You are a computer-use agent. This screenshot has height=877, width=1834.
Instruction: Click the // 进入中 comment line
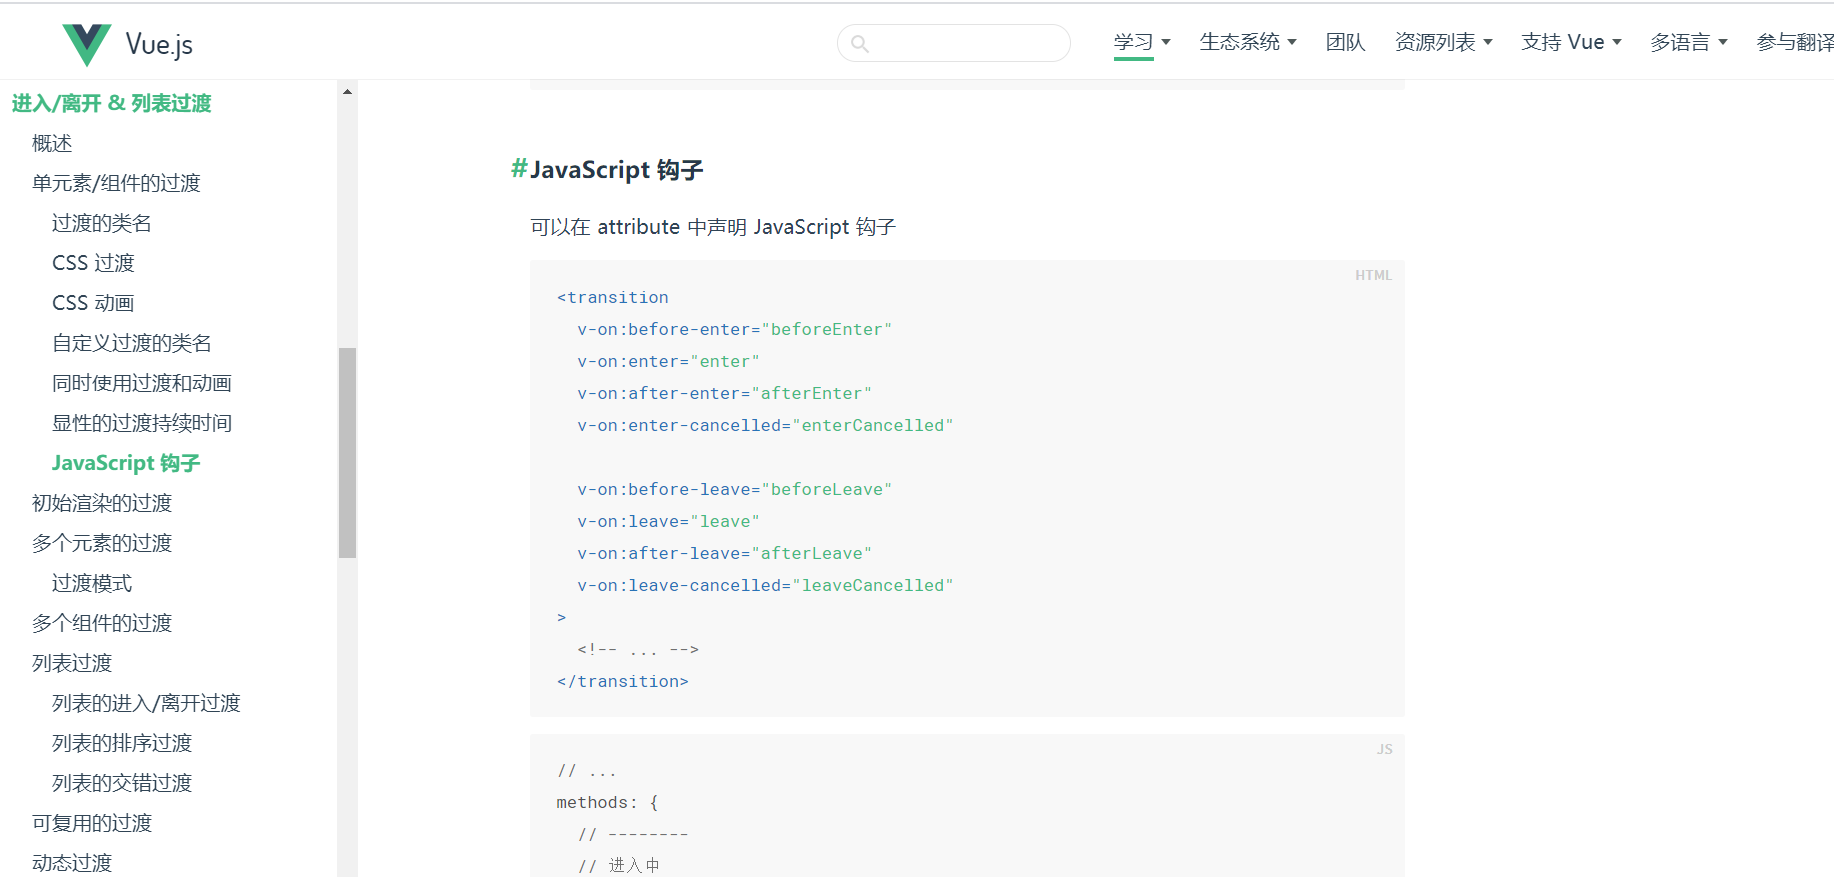coord(618,865)
